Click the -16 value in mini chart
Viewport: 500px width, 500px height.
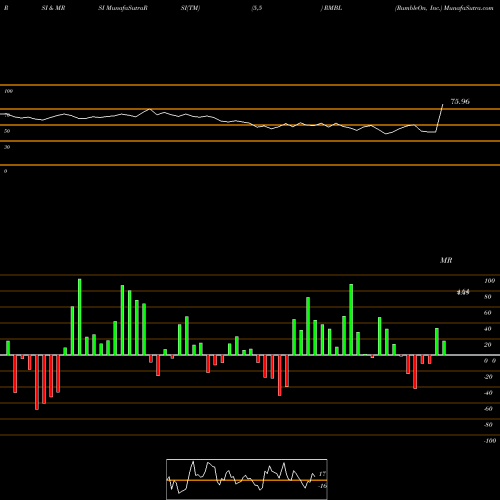tap(322, 486)
